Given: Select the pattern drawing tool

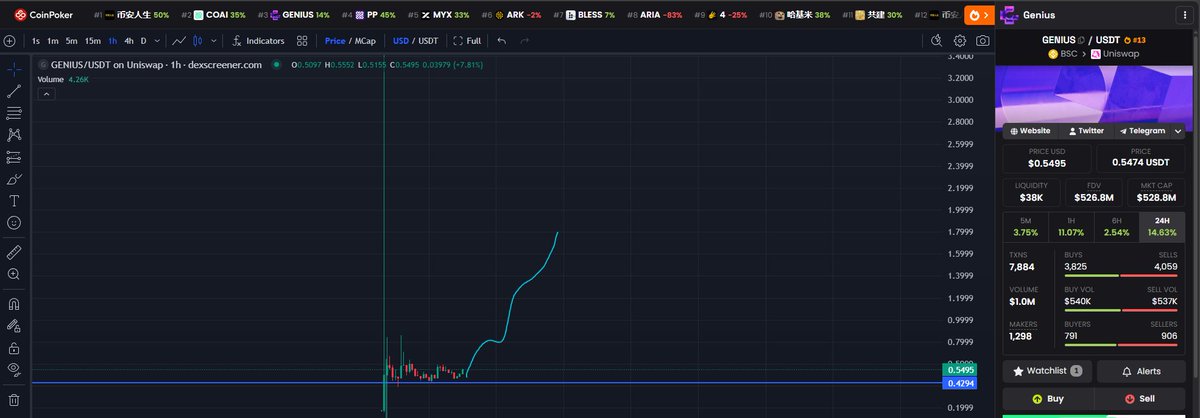Looking at the screenshot, I should coord(14,135).
